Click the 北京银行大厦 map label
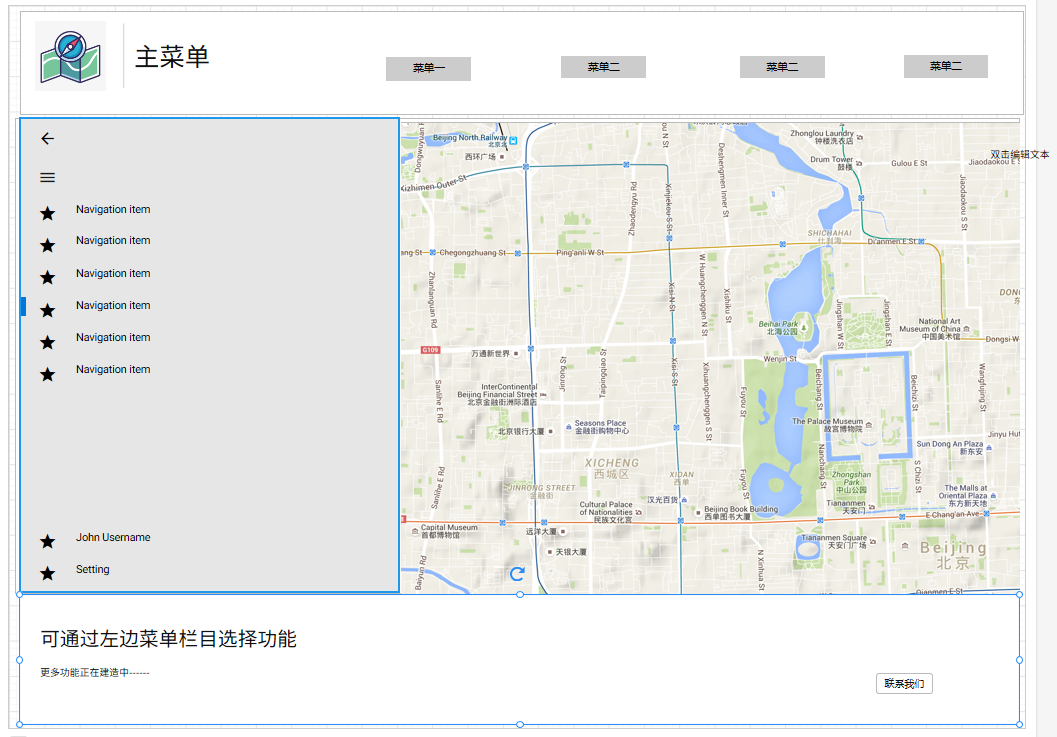1057x737 pixels. click(520, 432)
